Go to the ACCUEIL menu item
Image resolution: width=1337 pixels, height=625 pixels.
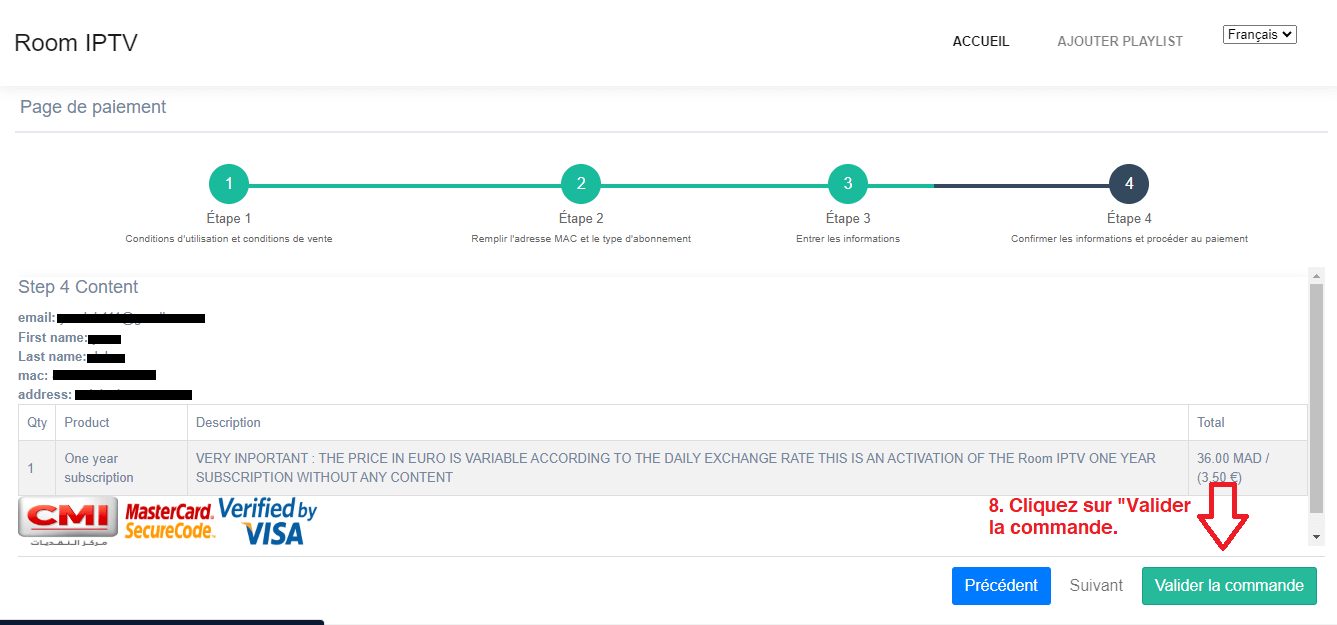(x=981, y=42)
